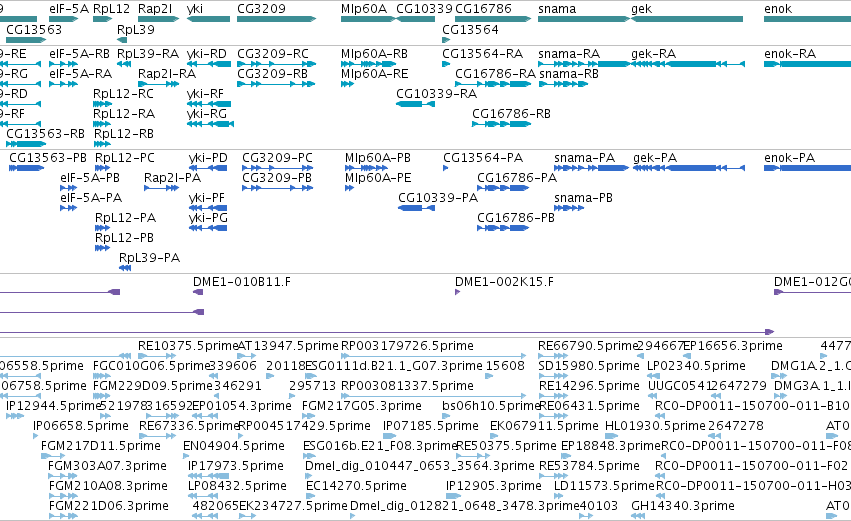
Task: Click EST label FGM217D11.5prime
Action: point(101,446)
